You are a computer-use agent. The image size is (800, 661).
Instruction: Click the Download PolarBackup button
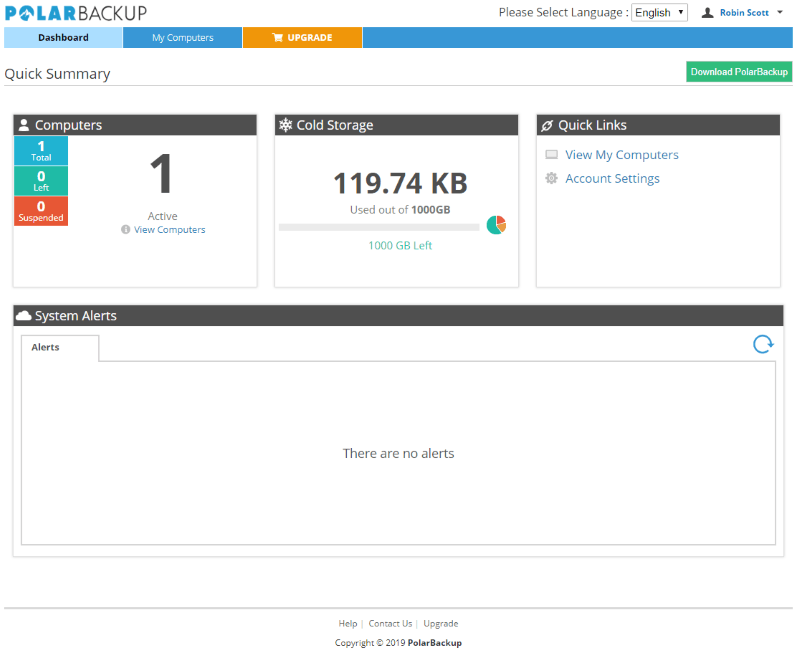click(738, 72)
